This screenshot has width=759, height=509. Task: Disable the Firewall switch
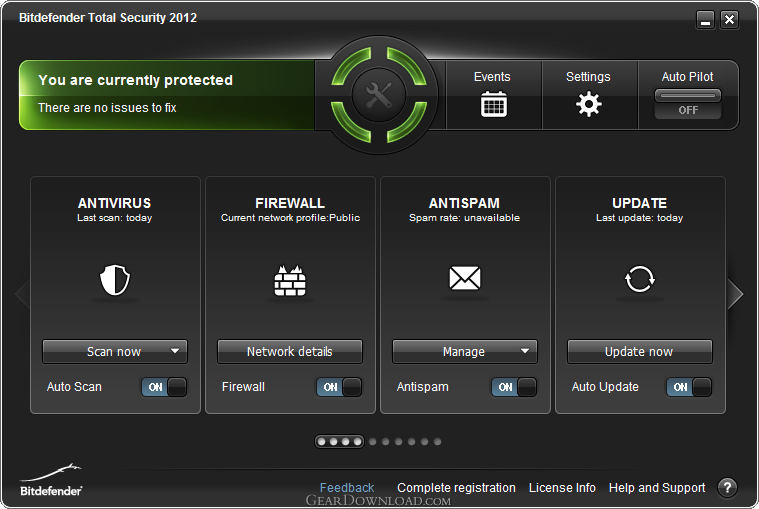pos(339,387)
